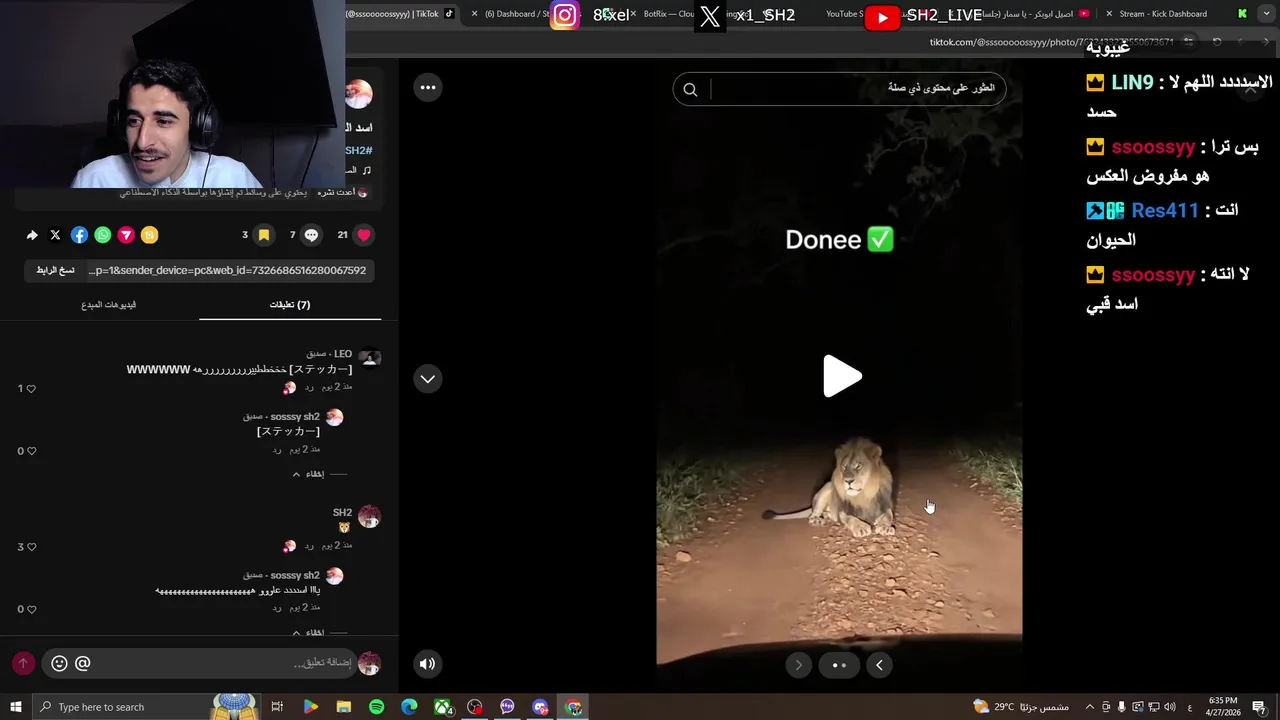Viewport: 1280px width, 720px height.
Task: Switch to TikTok browser tab
Action: 400,14
